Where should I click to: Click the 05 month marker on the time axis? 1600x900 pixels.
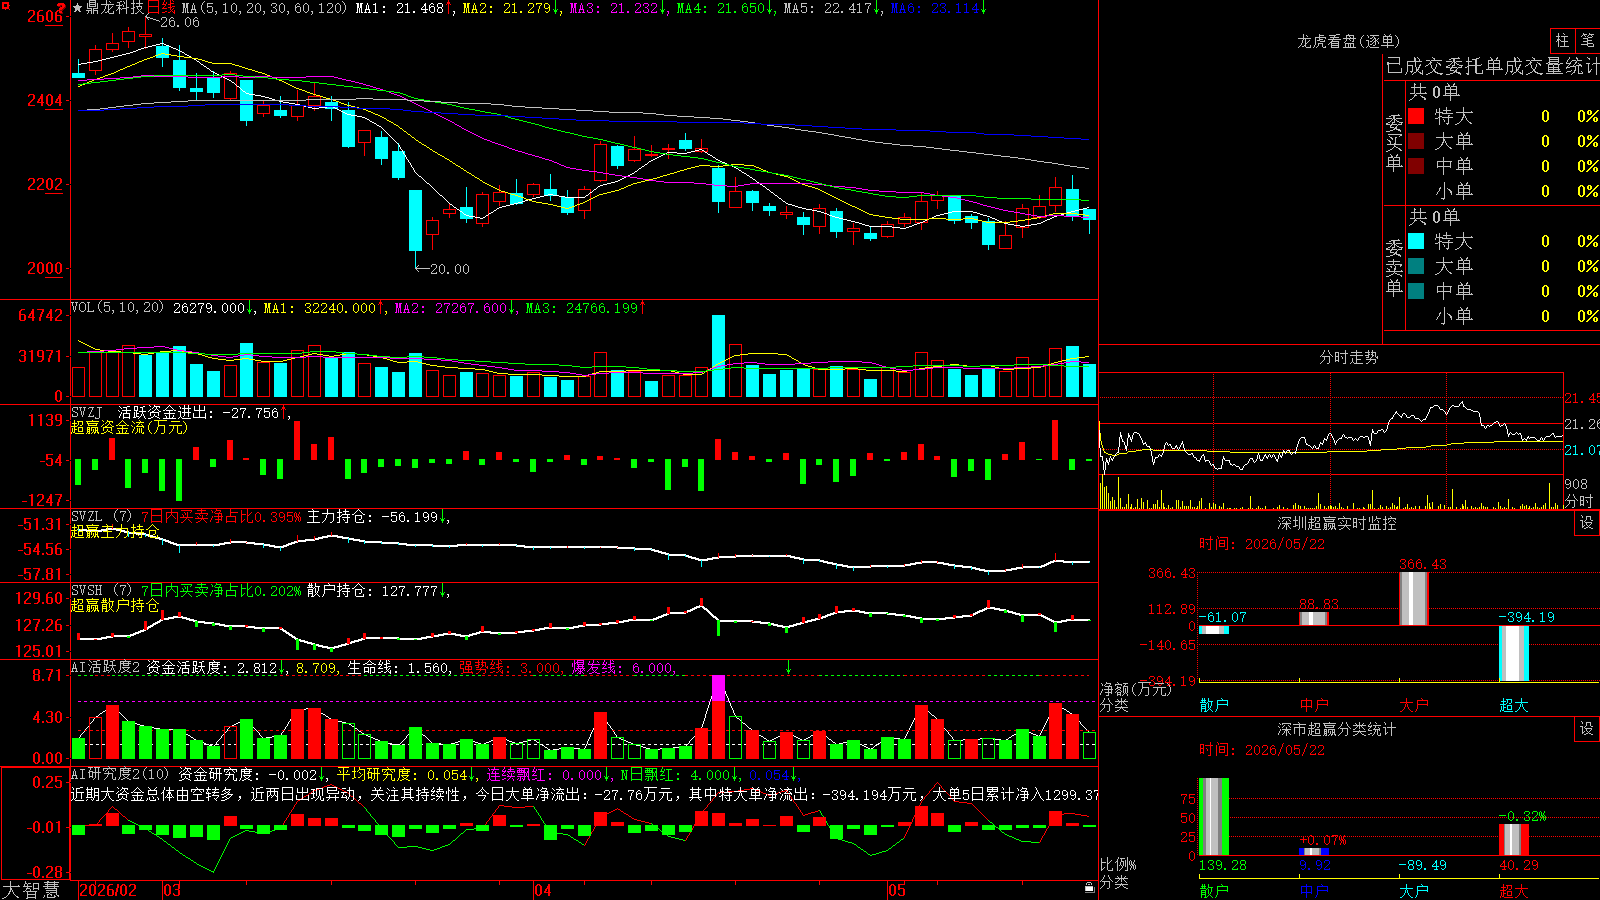point(897,890)
